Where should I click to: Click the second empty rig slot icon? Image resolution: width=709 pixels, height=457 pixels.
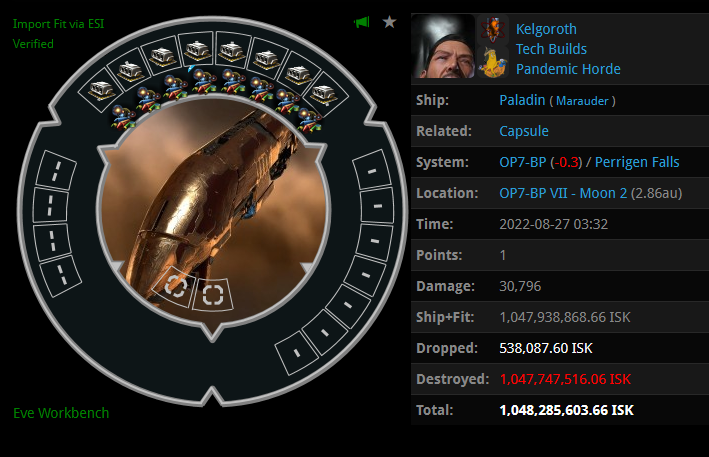click(213, 294)
